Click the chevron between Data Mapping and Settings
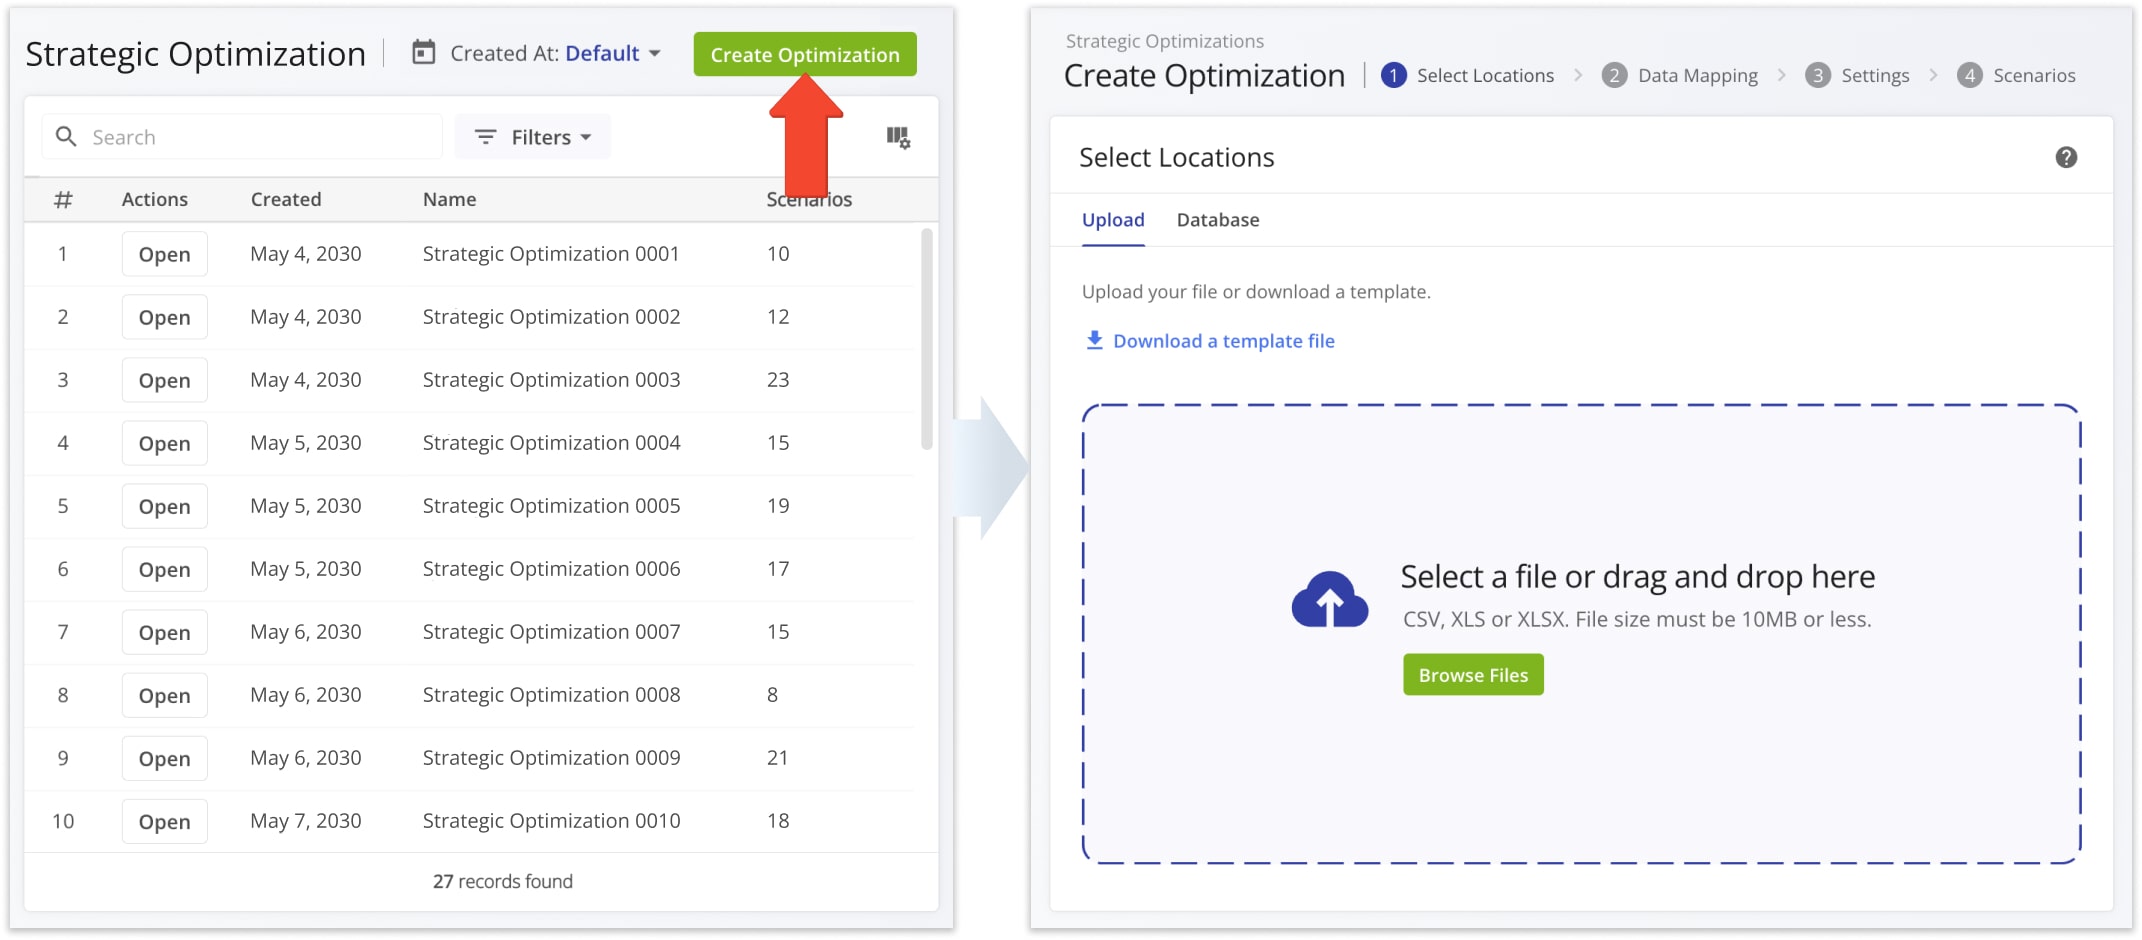 click(1781, 75)
